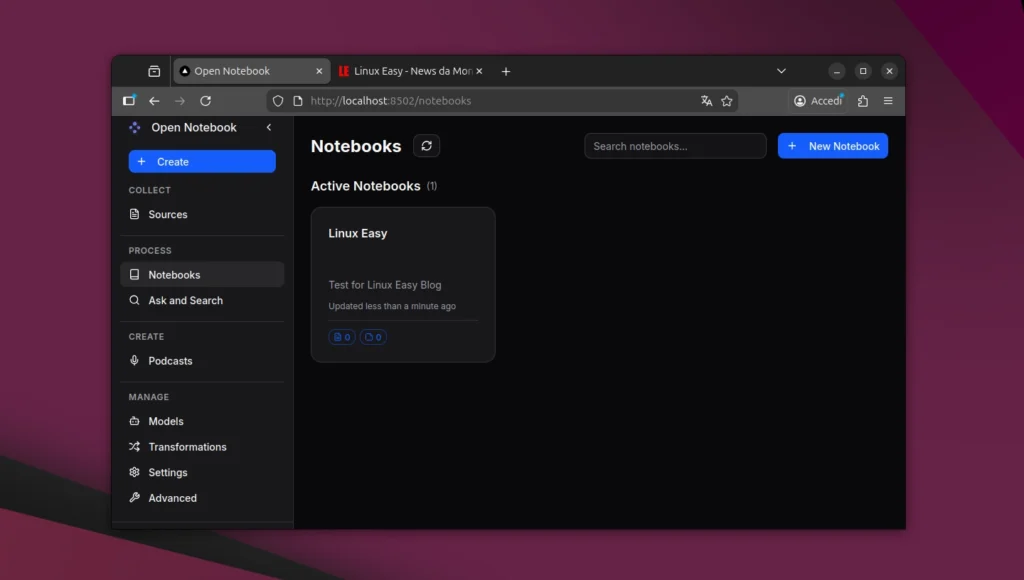This screenshot has width=1024, height=580.
Task: Open the tracking protection shield icon
Action: pyautogui.click(x=277, y=101)
